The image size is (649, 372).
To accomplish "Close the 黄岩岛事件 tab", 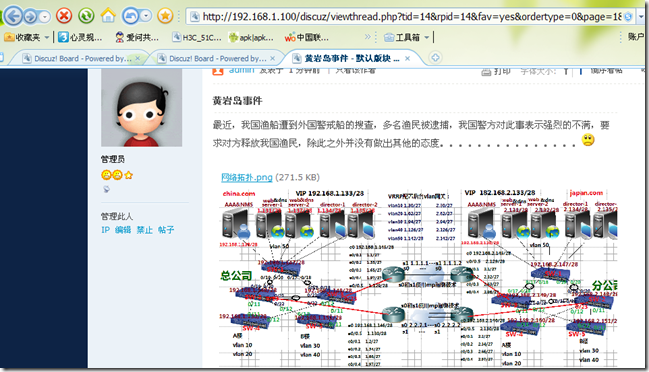I will coord(407,58).
